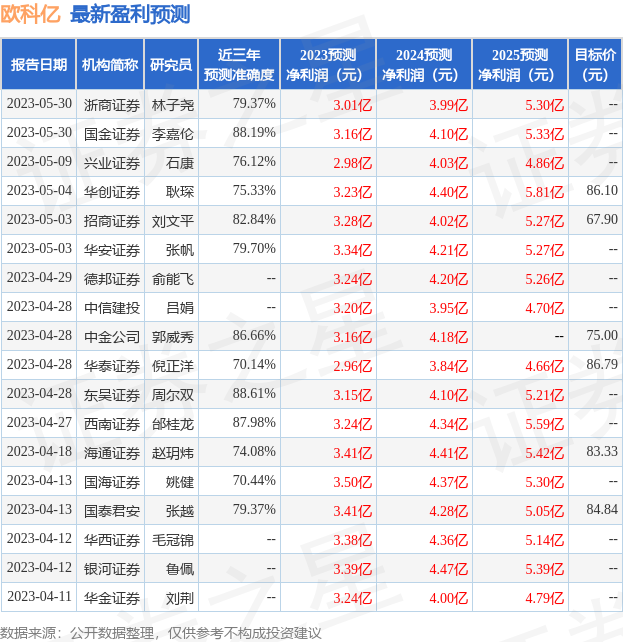Click the 67.90 target price value
623x642 pixels.
(602, 219)
